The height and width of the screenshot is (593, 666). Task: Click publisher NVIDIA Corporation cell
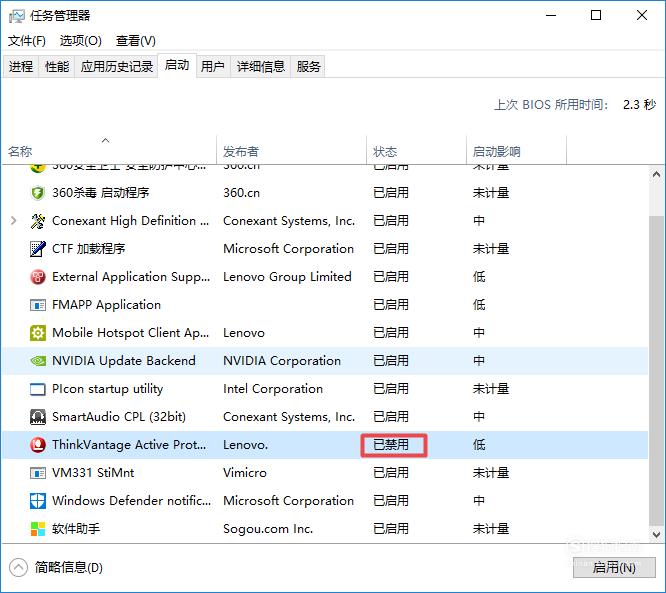click(x=282, y=361)
